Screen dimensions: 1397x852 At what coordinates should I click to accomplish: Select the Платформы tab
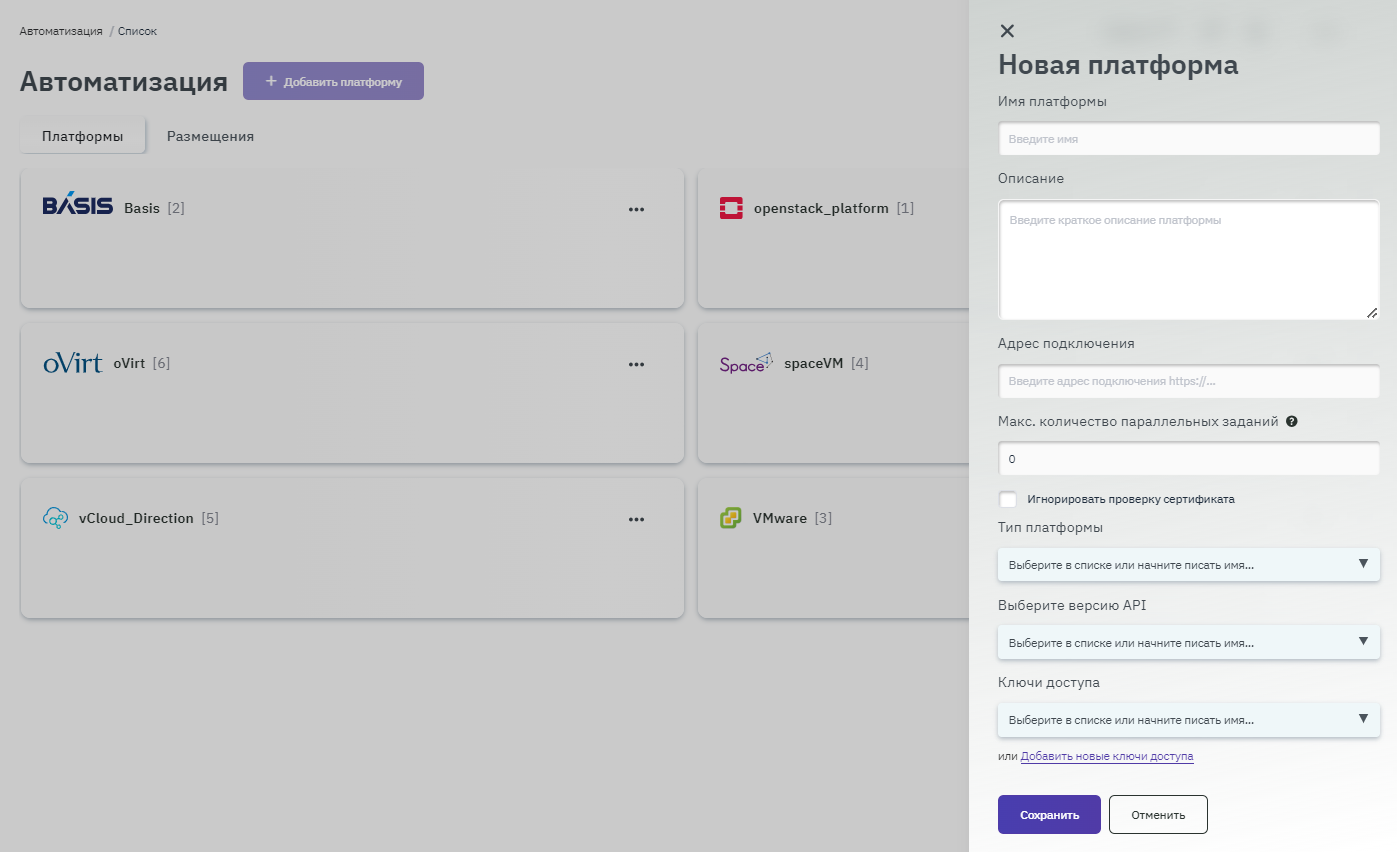coord(83,136)
